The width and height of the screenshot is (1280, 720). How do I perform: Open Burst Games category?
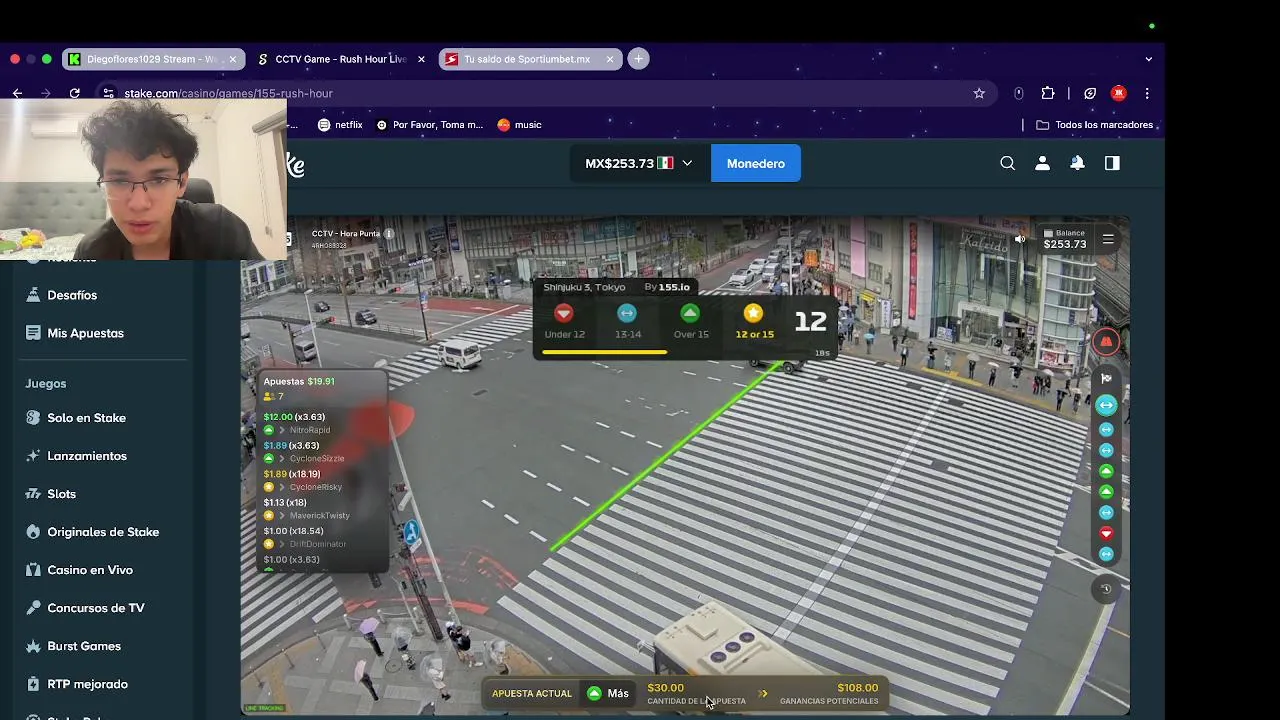[x=84, y=646]
